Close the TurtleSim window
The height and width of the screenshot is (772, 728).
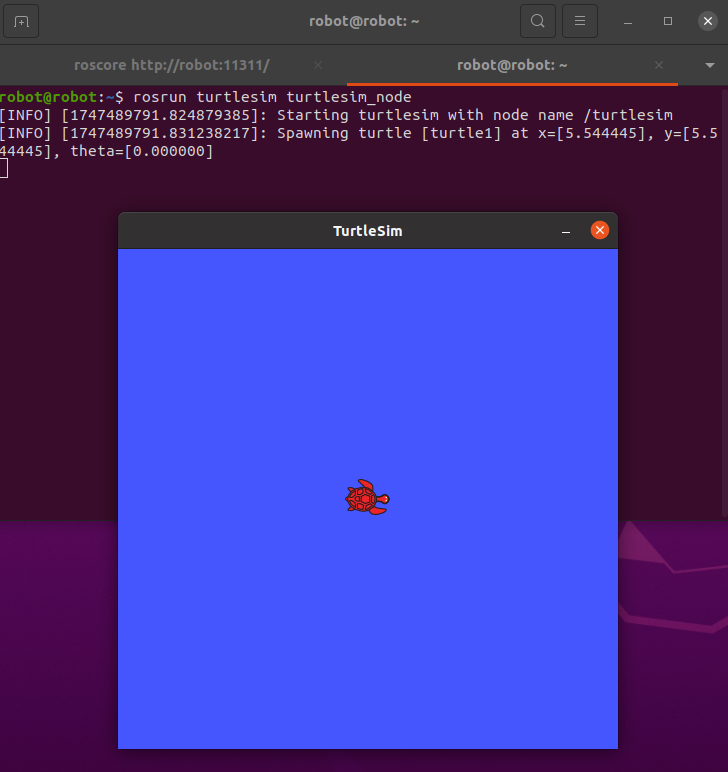pyautogui.click(x=600, y=231)
